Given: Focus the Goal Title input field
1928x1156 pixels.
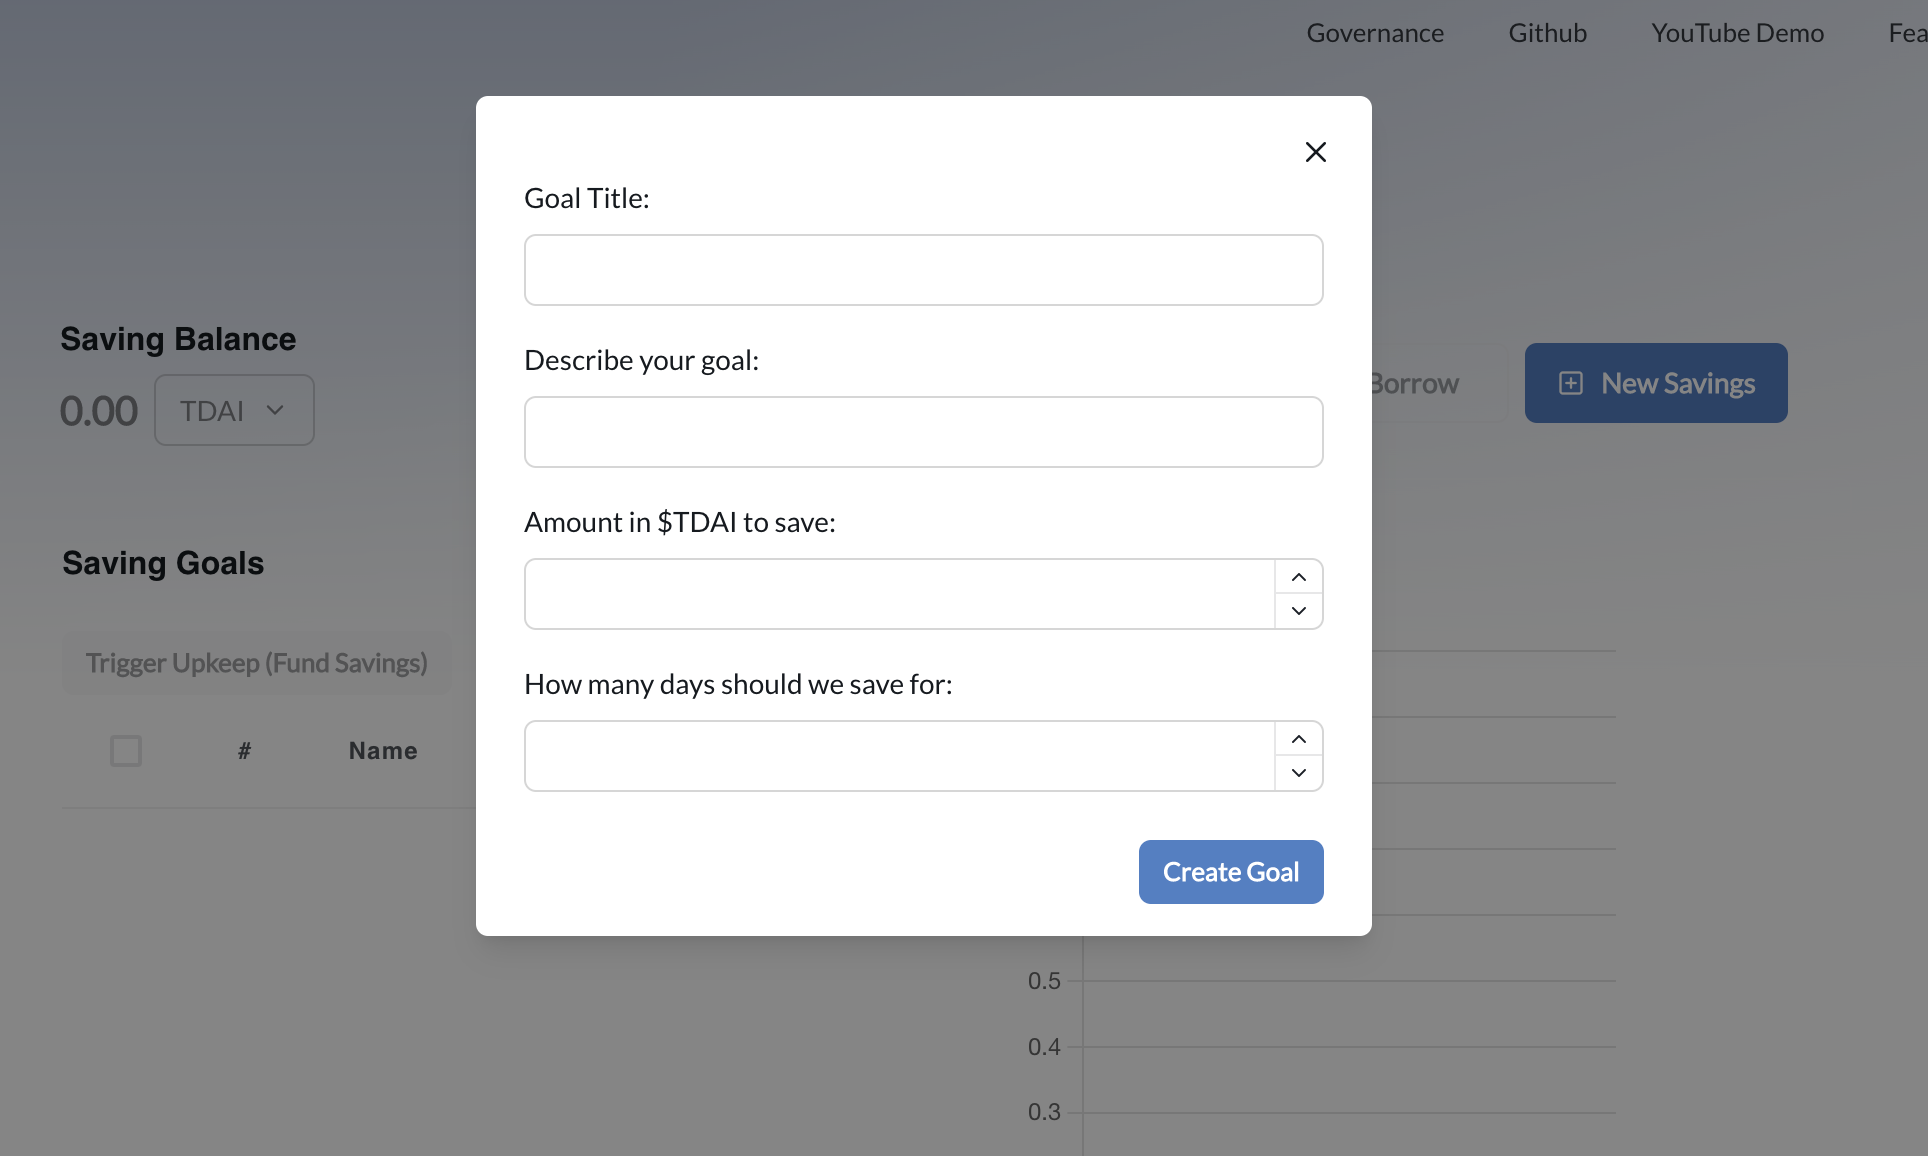Looking at the screenshot, I should pyautogui.click(x=923, y=270).
